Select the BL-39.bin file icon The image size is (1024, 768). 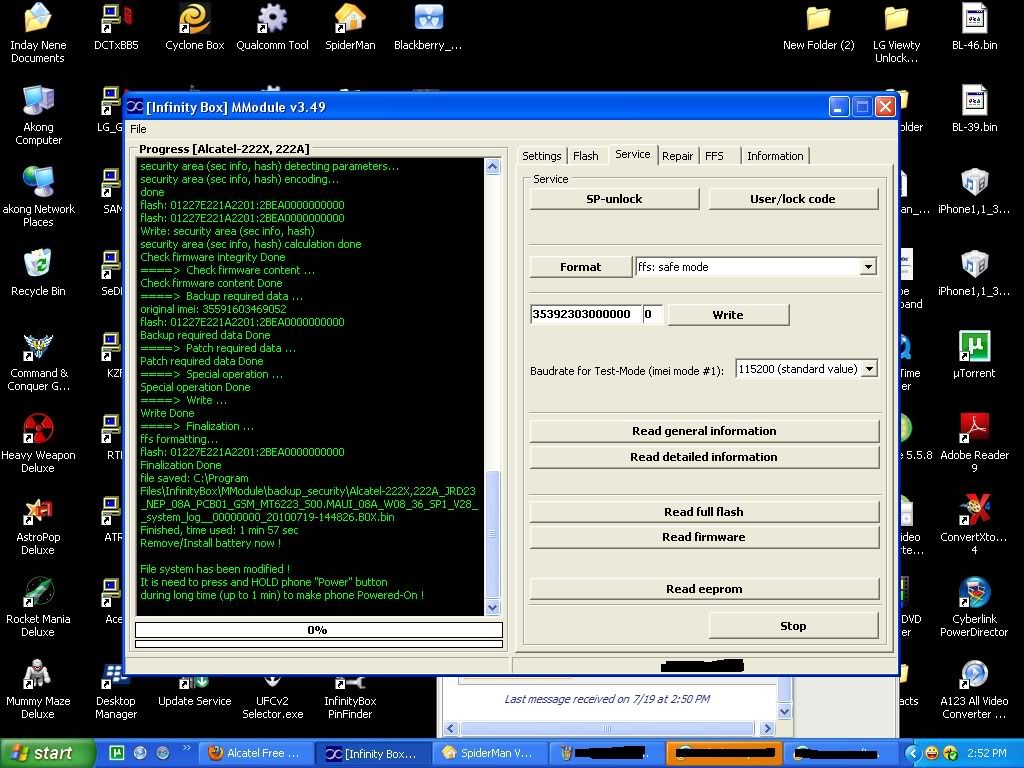(x=974, y=109)
